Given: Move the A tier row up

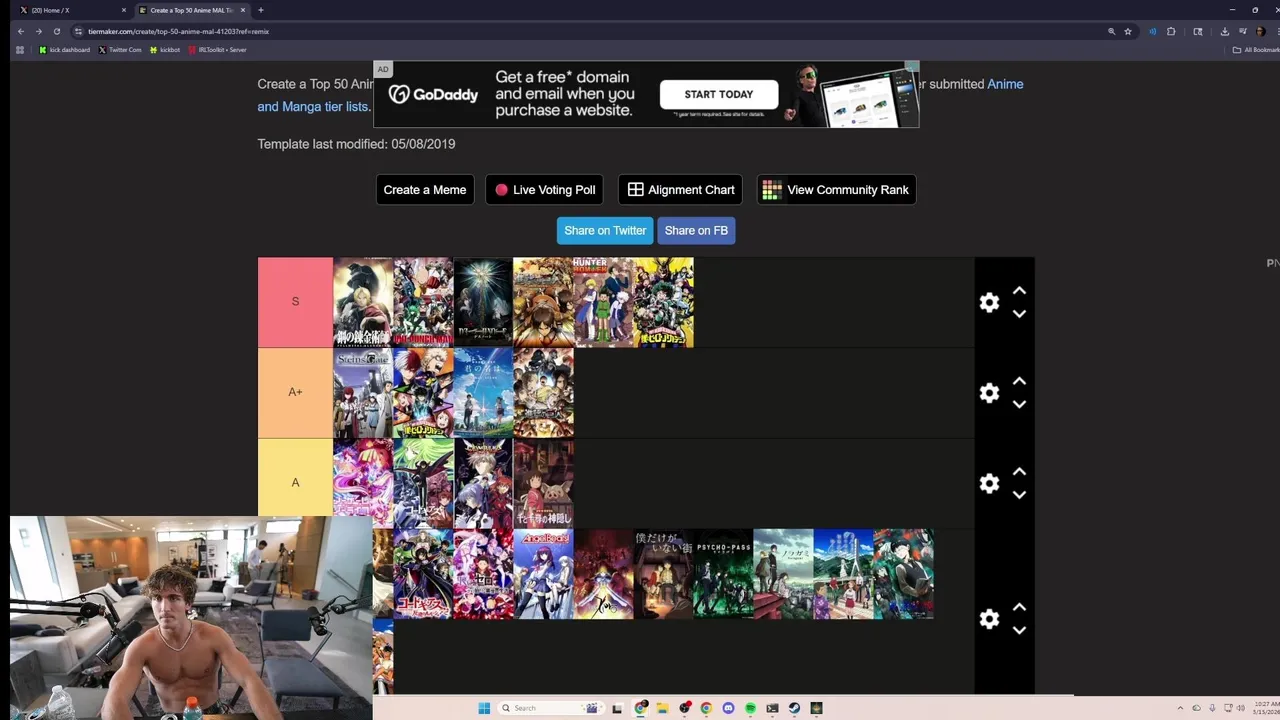Looking at the screenshot, I should click(1019, 472).
